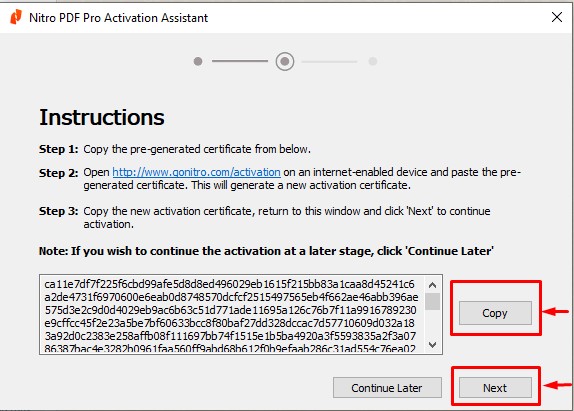Click Next to continue activation
This screenshot has height=411, width=574.
(x=495, y=388)
